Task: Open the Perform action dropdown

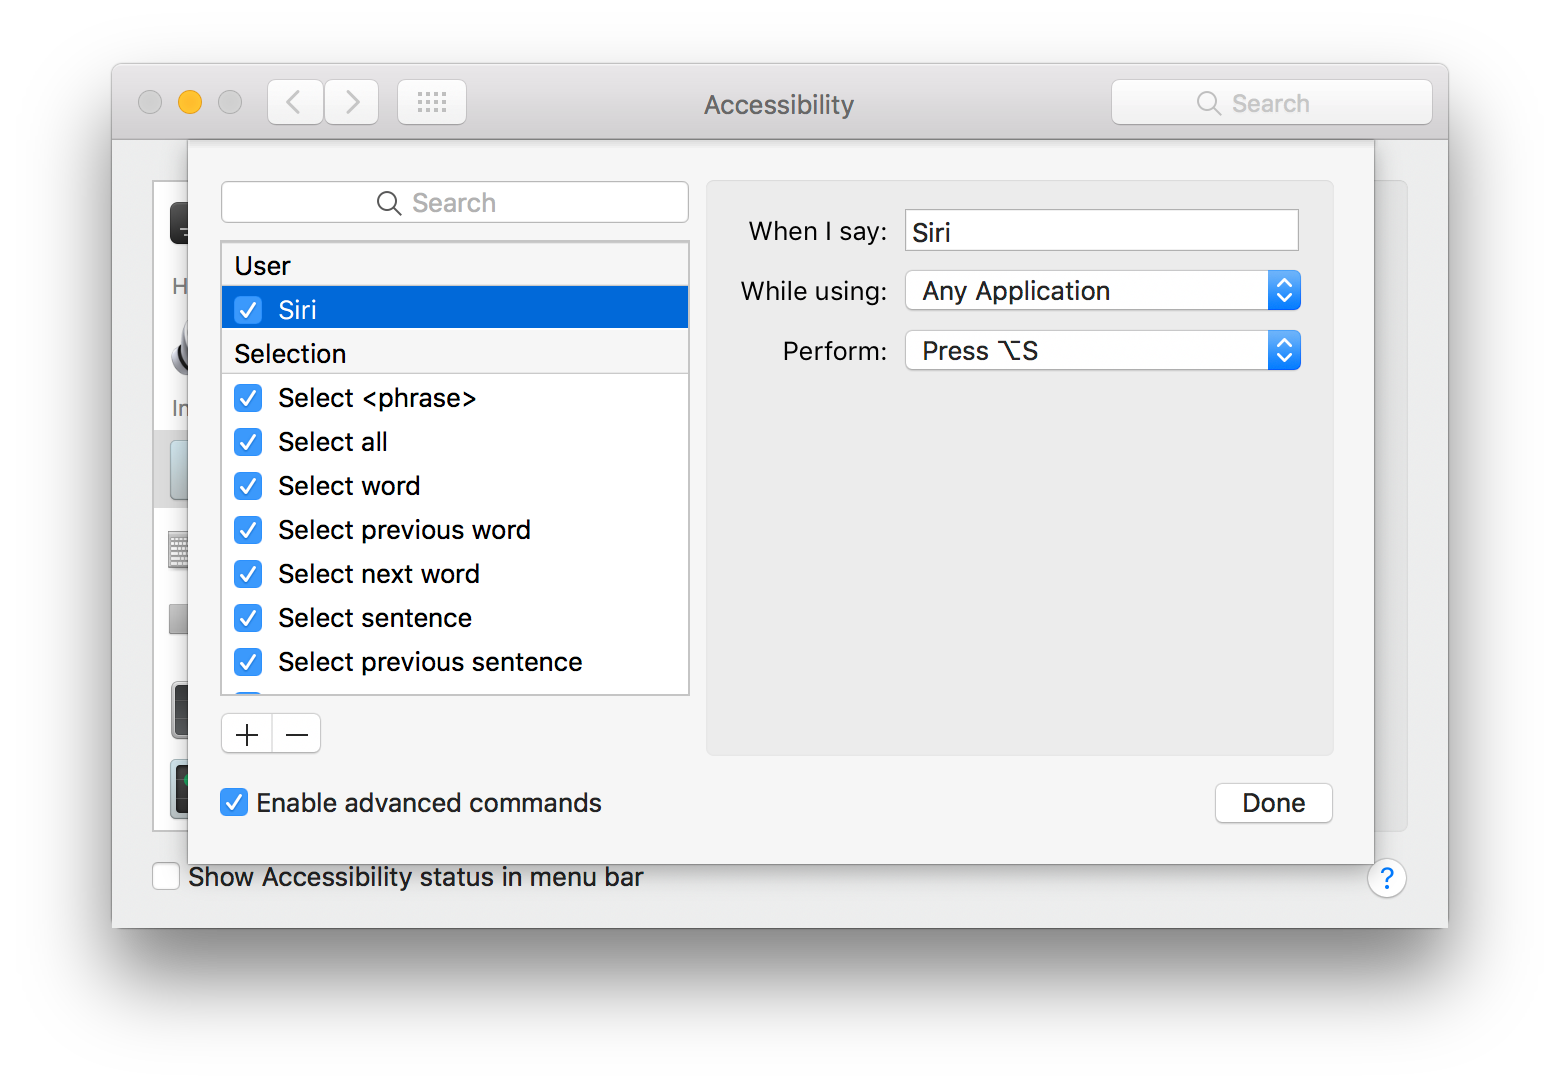Action: pos(1103,351)
